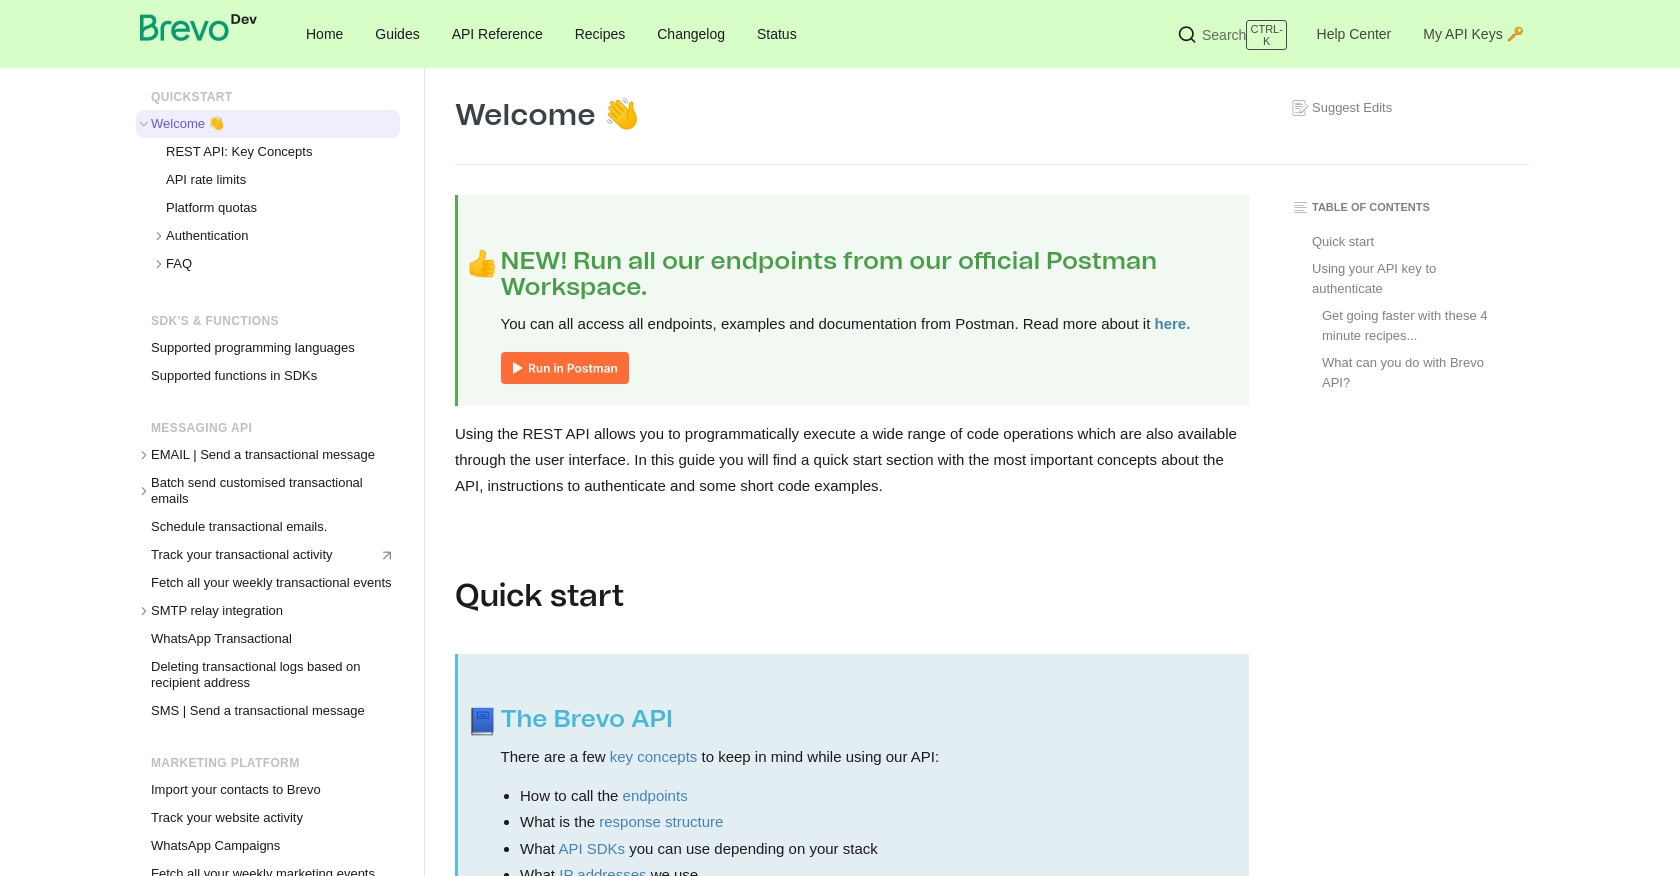Open API rate limits page
The height and width of the screenshot is (876, 1680).
(x=206, y=180)
